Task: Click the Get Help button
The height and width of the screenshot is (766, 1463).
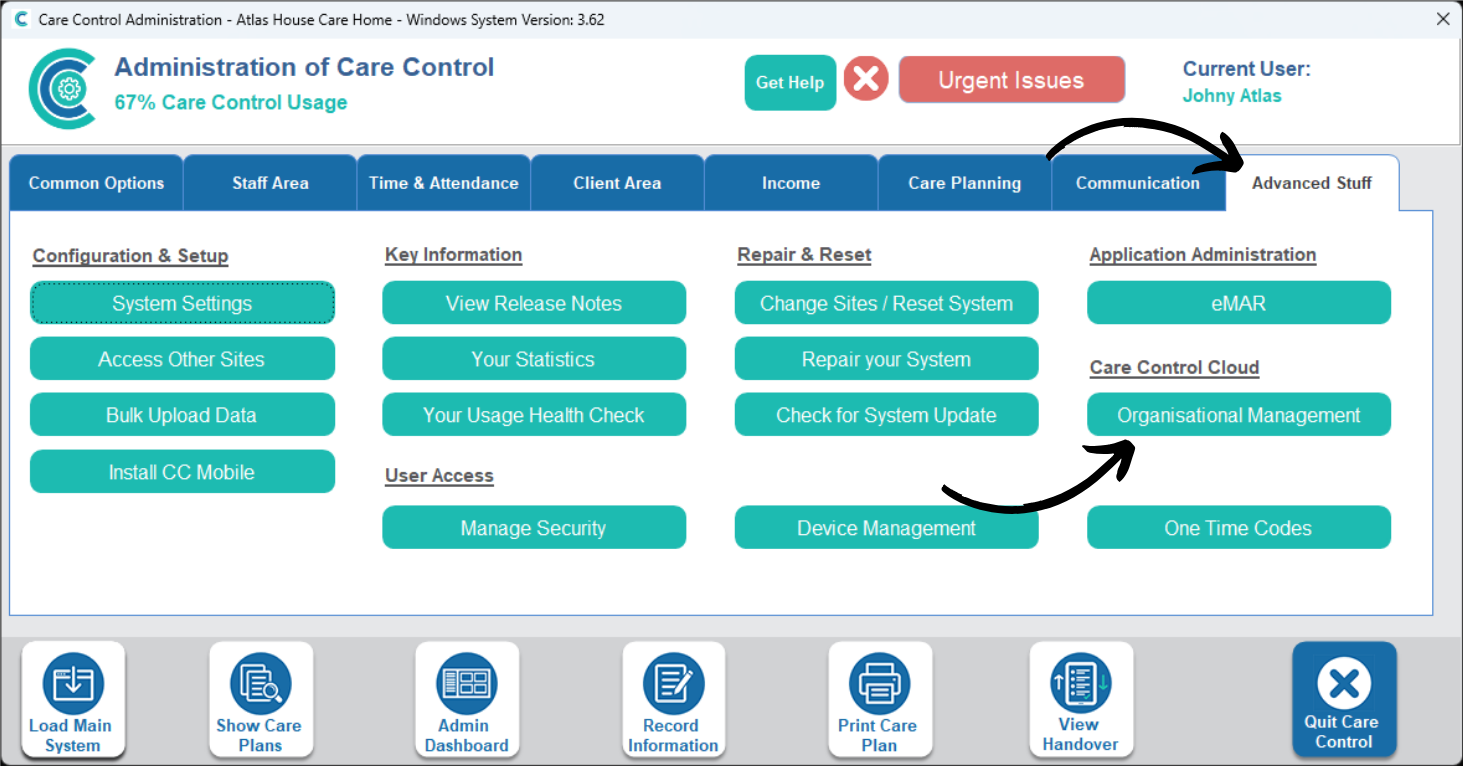Action: point(790,83)
